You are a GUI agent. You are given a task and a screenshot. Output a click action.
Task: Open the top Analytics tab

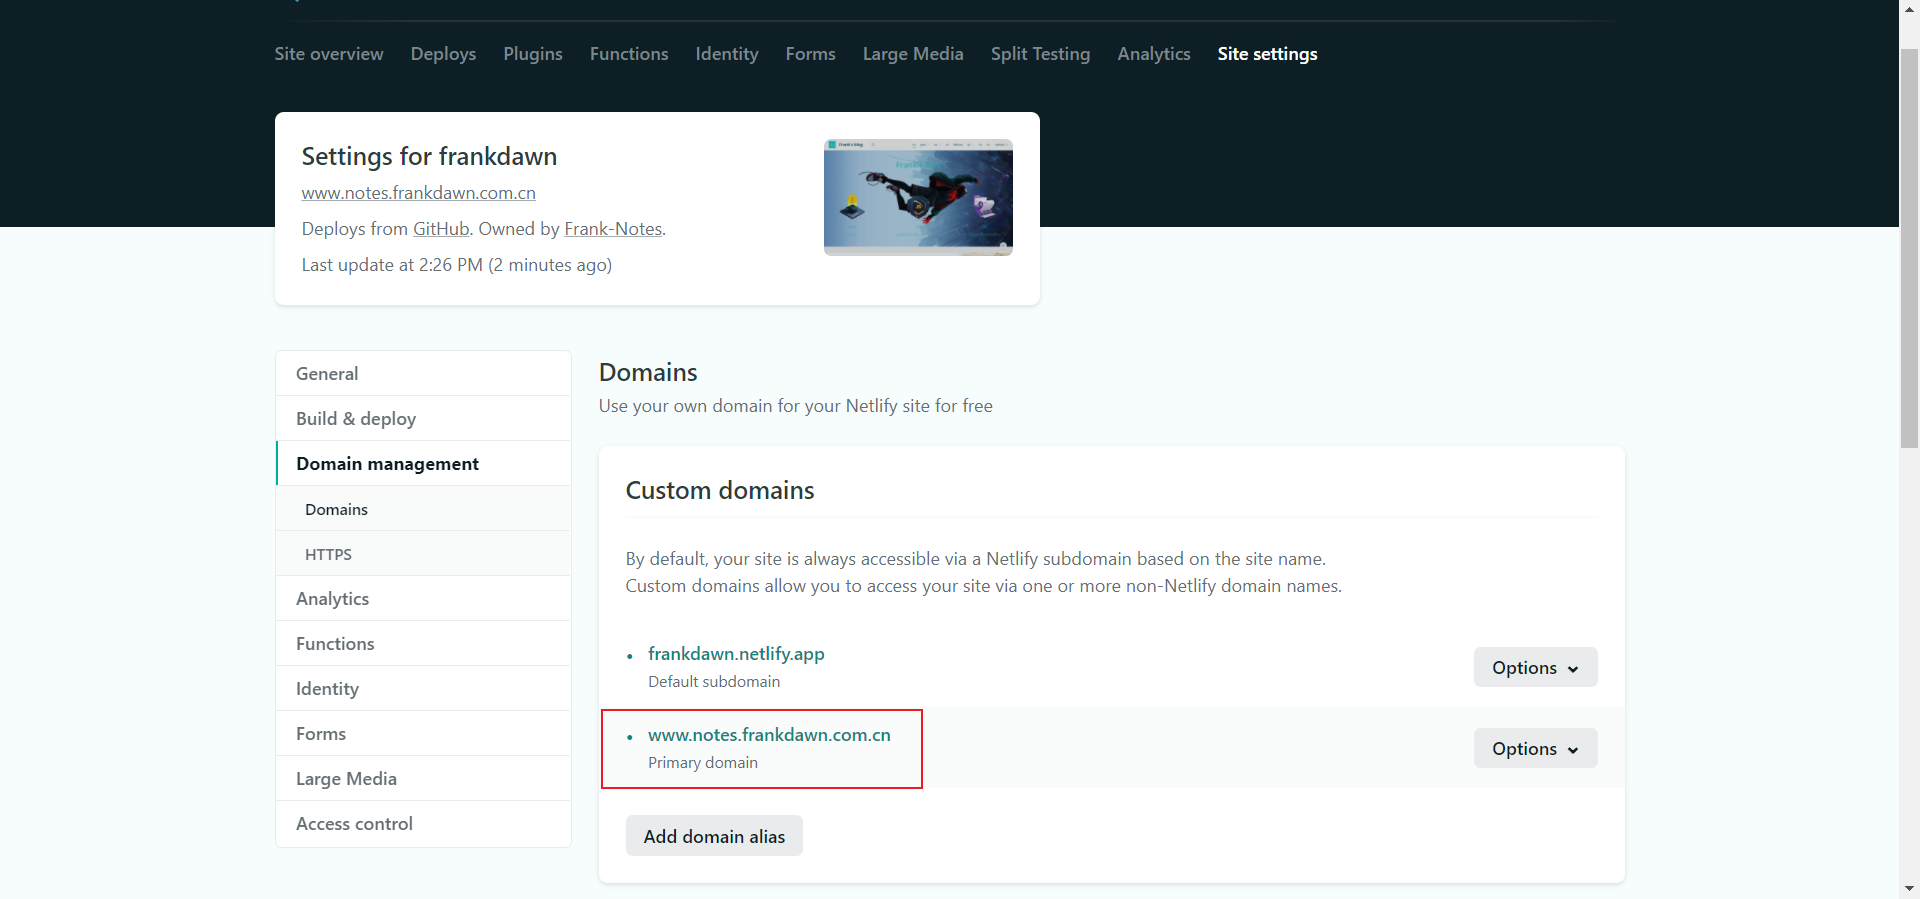pyautogui.click(x=1154, y=54)
